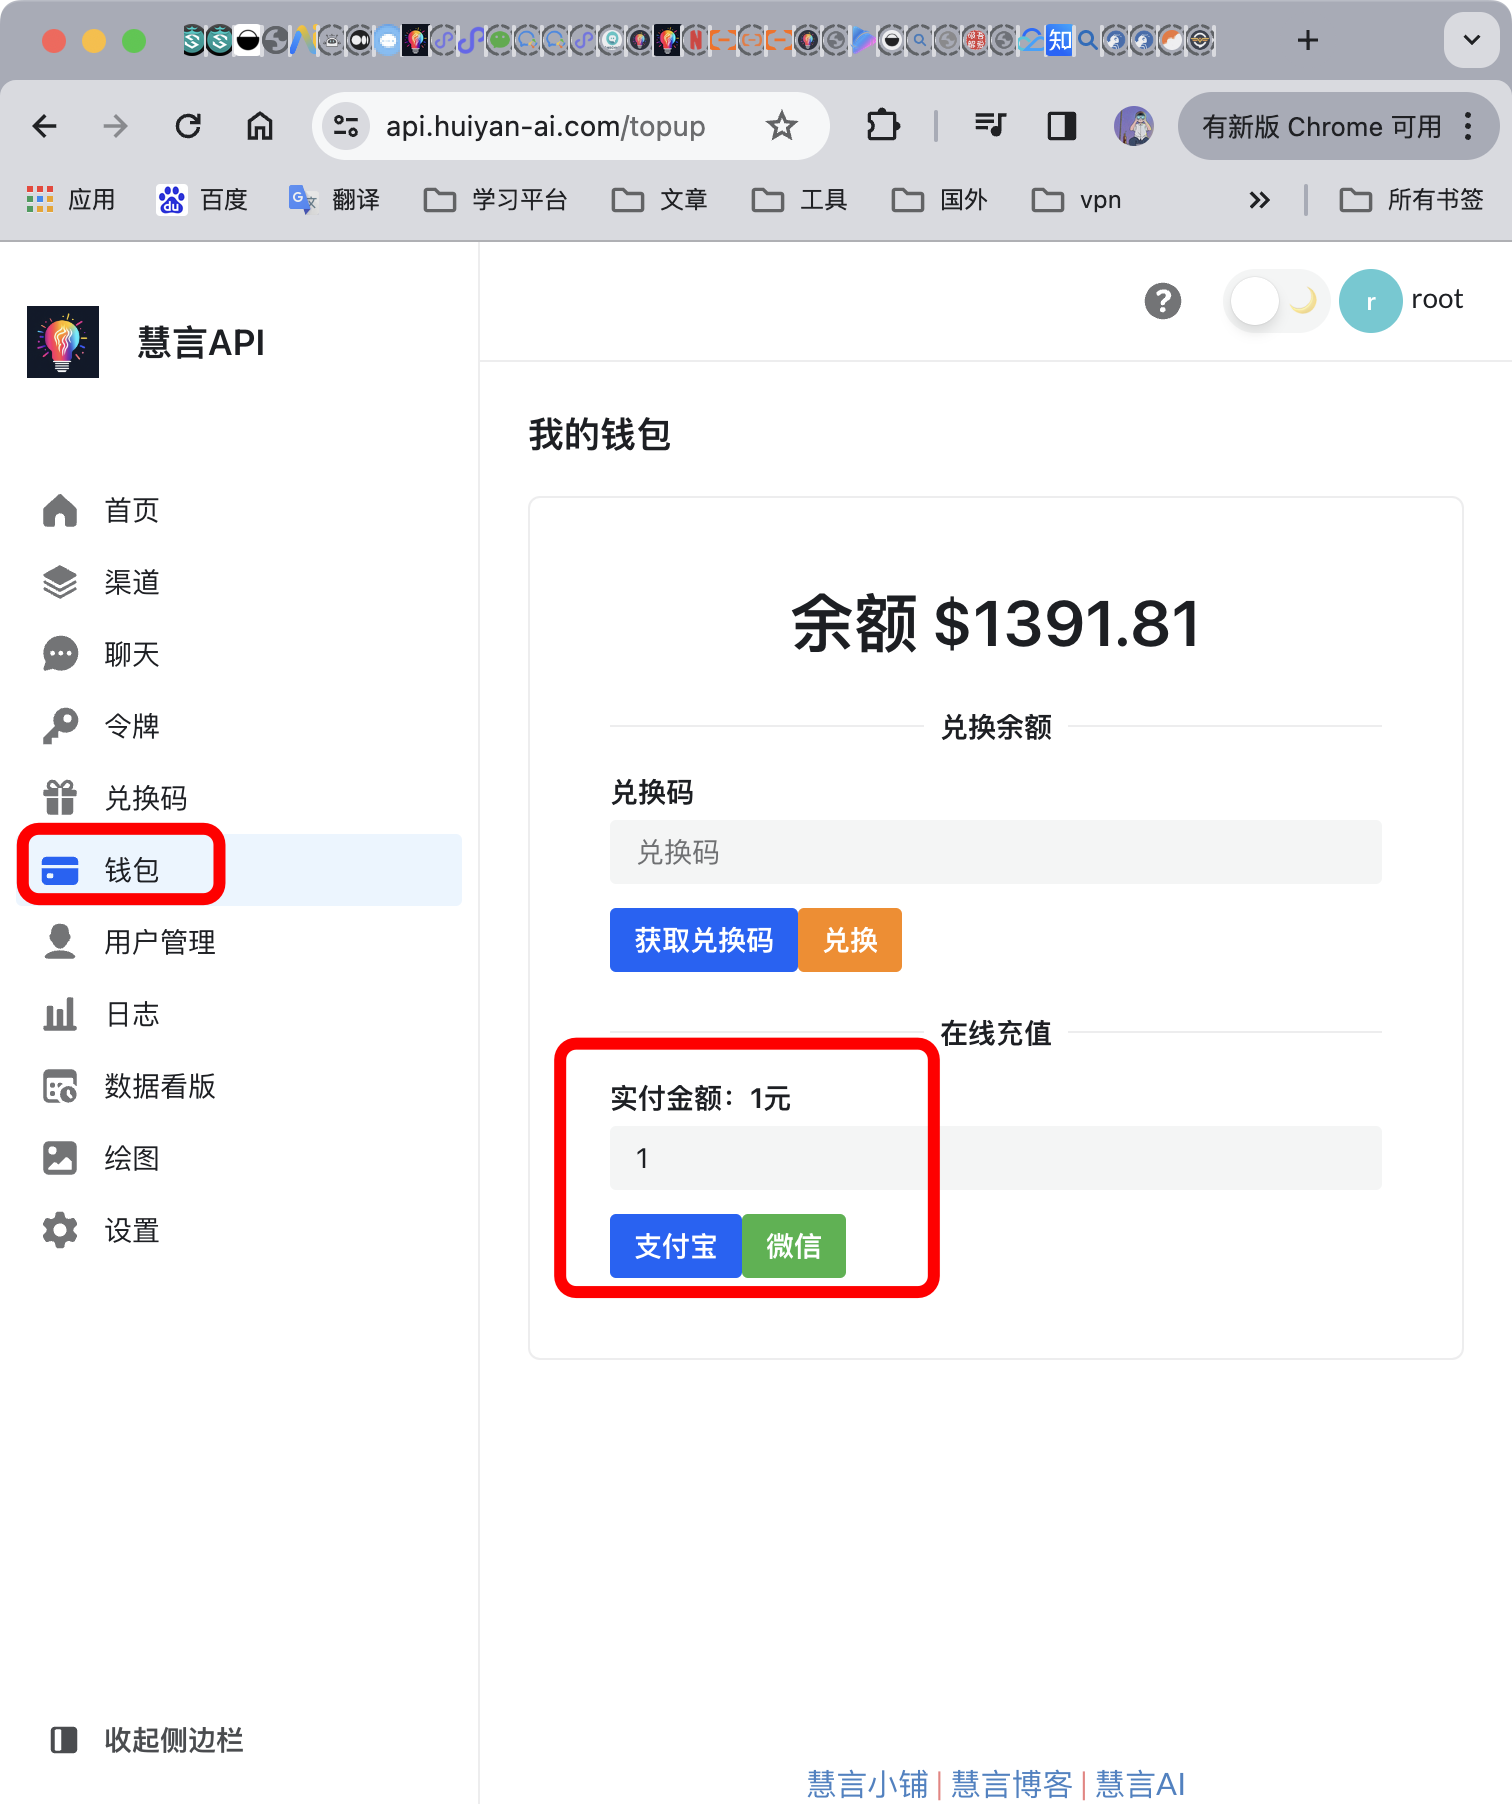
Task: Open the 慧言博客 footer link
Action: [1010, 1784]
